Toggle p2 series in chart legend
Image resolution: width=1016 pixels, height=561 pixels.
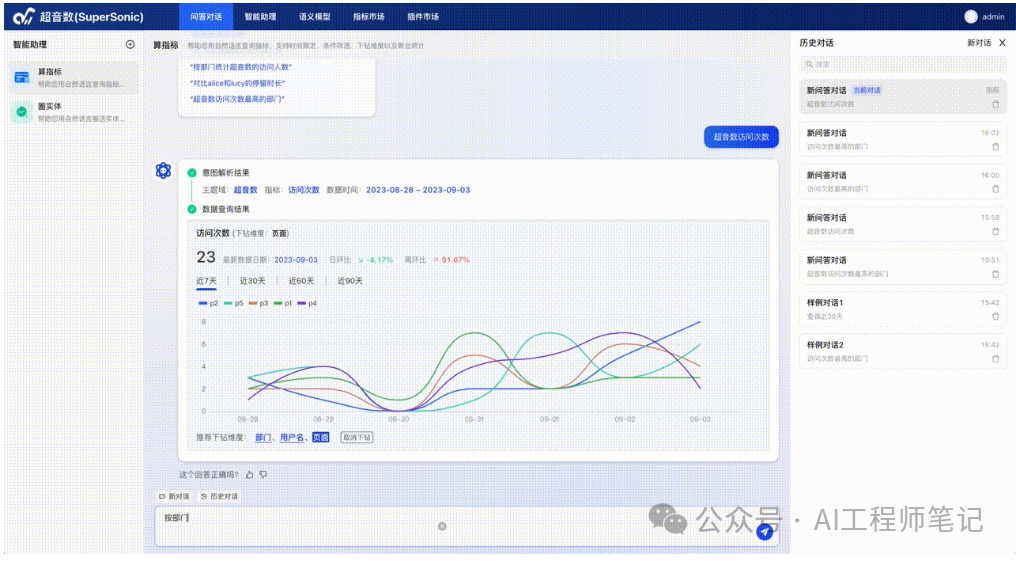tap(209, 303)
